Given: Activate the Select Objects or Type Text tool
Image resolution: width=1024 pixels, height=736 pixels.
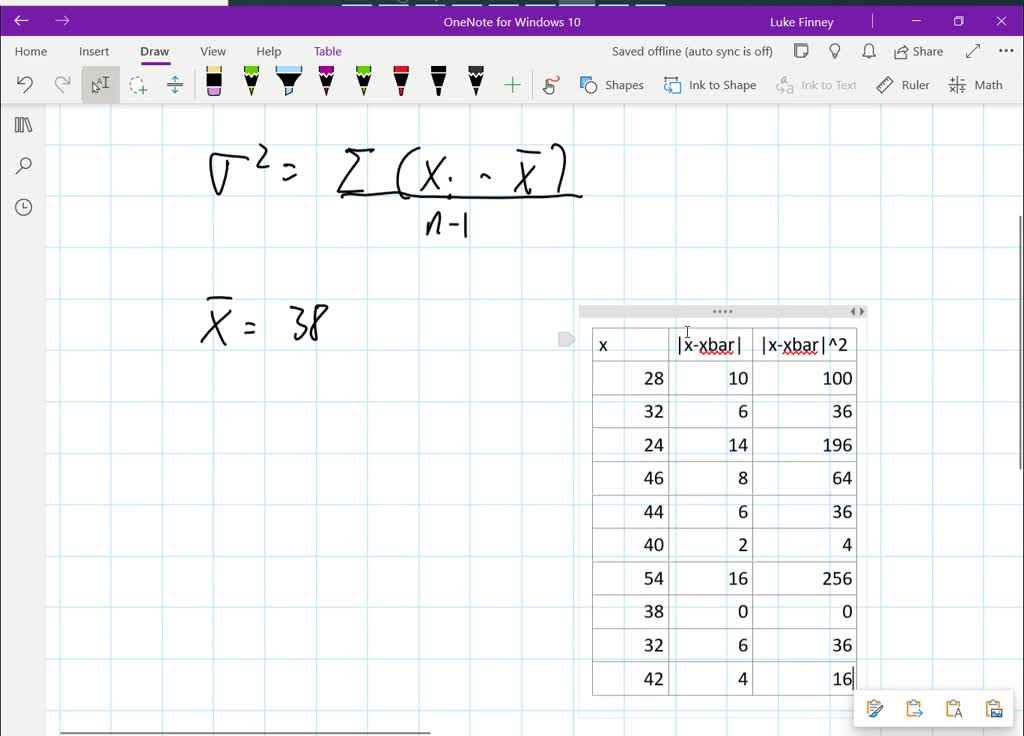Looking at the screenshot, I should click(100, 85).
